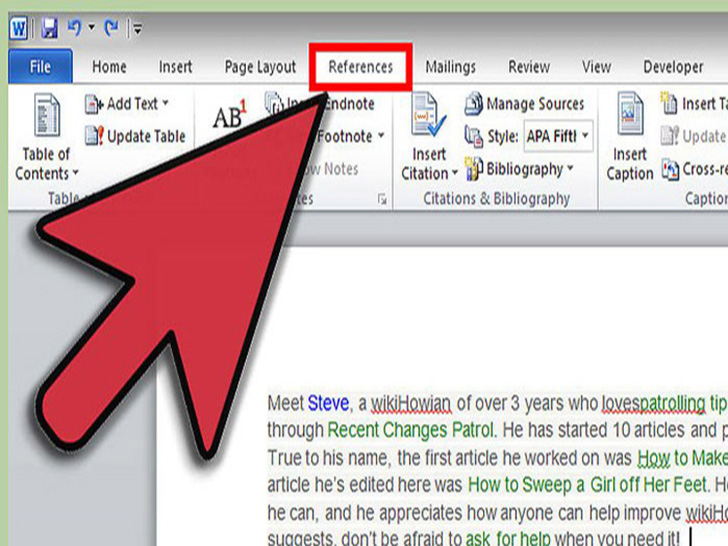The height and width of the screenshot is (546, 728).
Task: Click the Show Notes button
Action: click(x=330, y=169)
